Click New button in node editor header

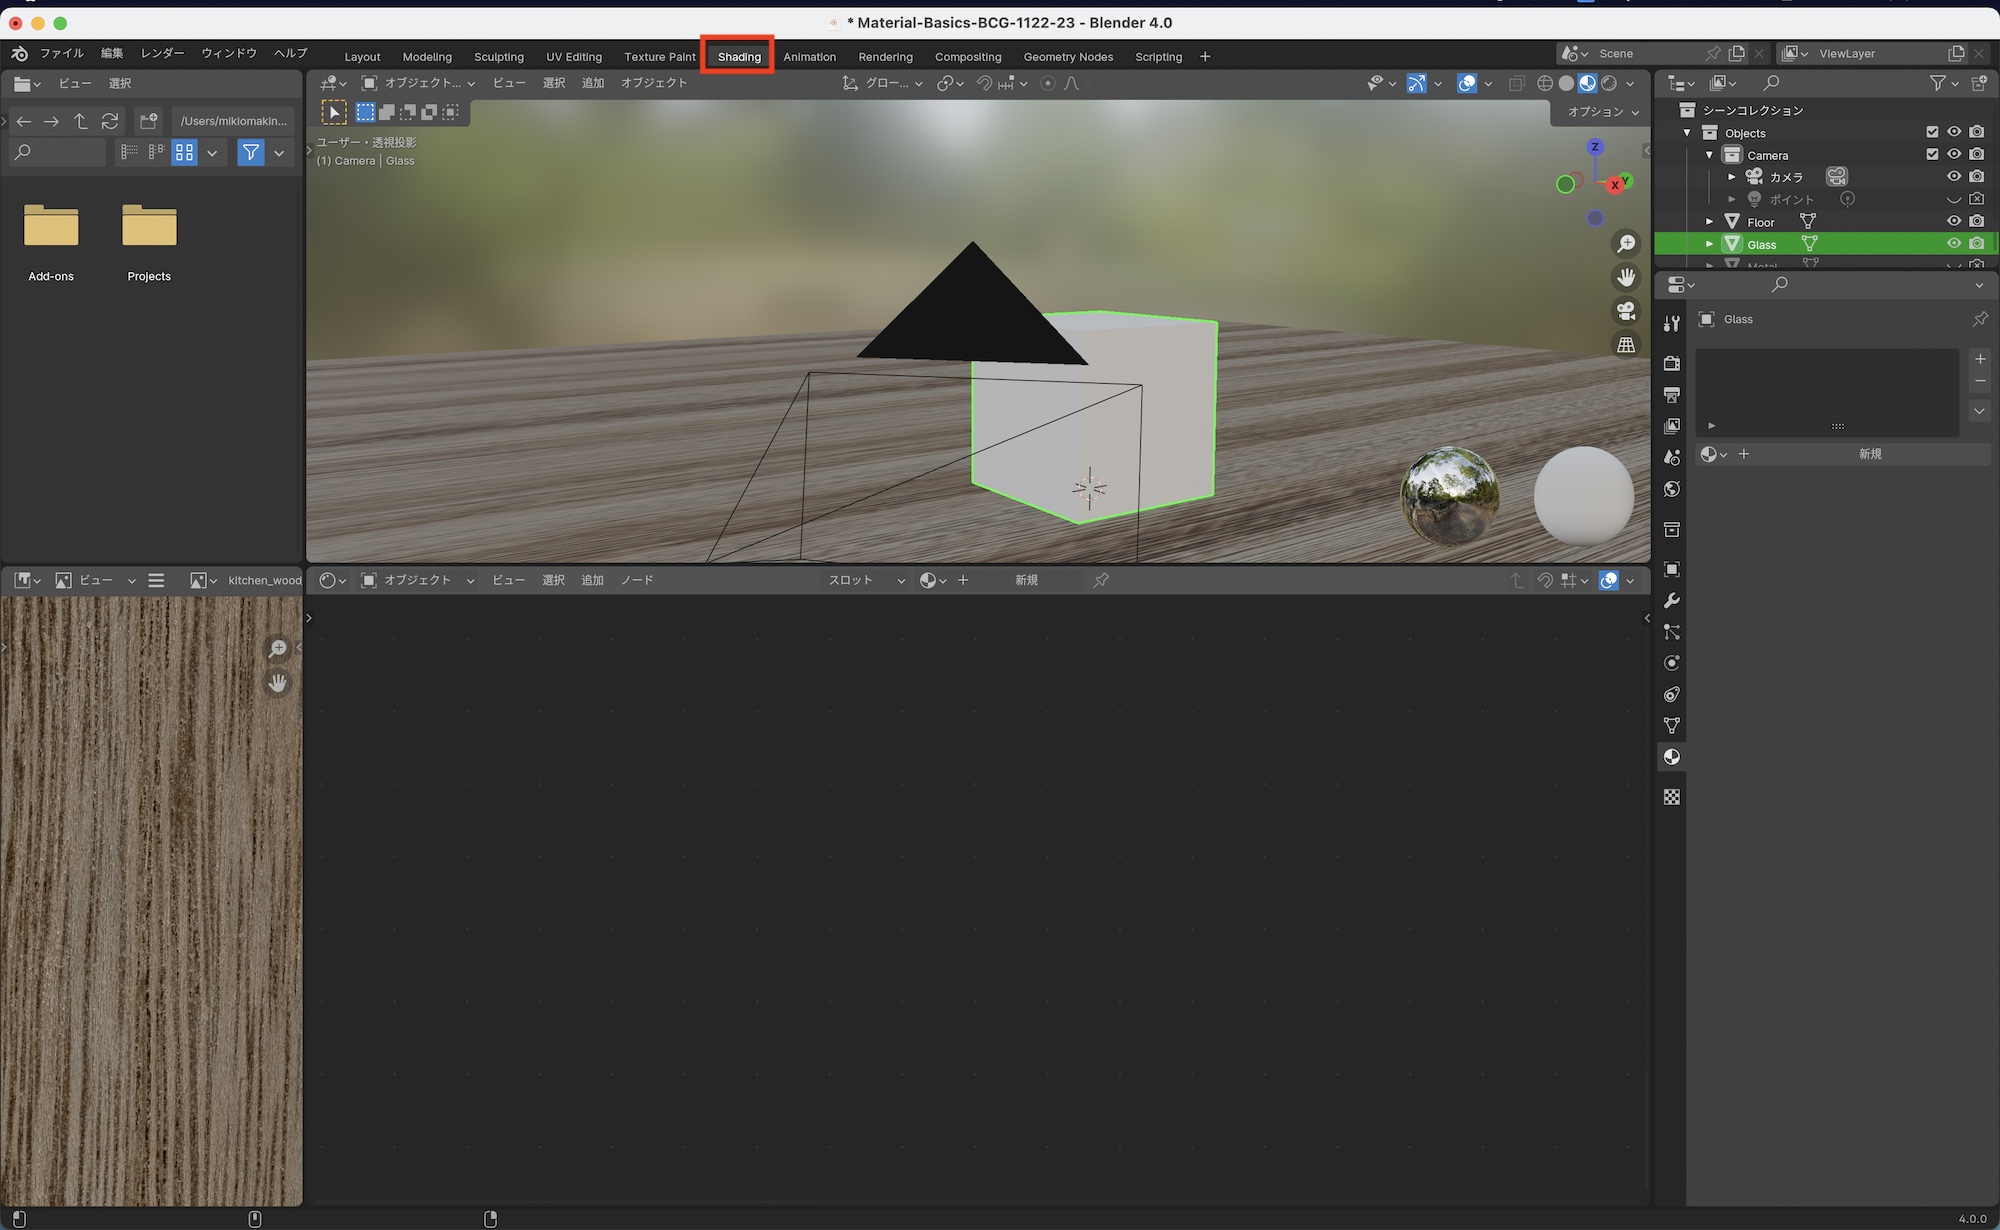pos(1026,580)
